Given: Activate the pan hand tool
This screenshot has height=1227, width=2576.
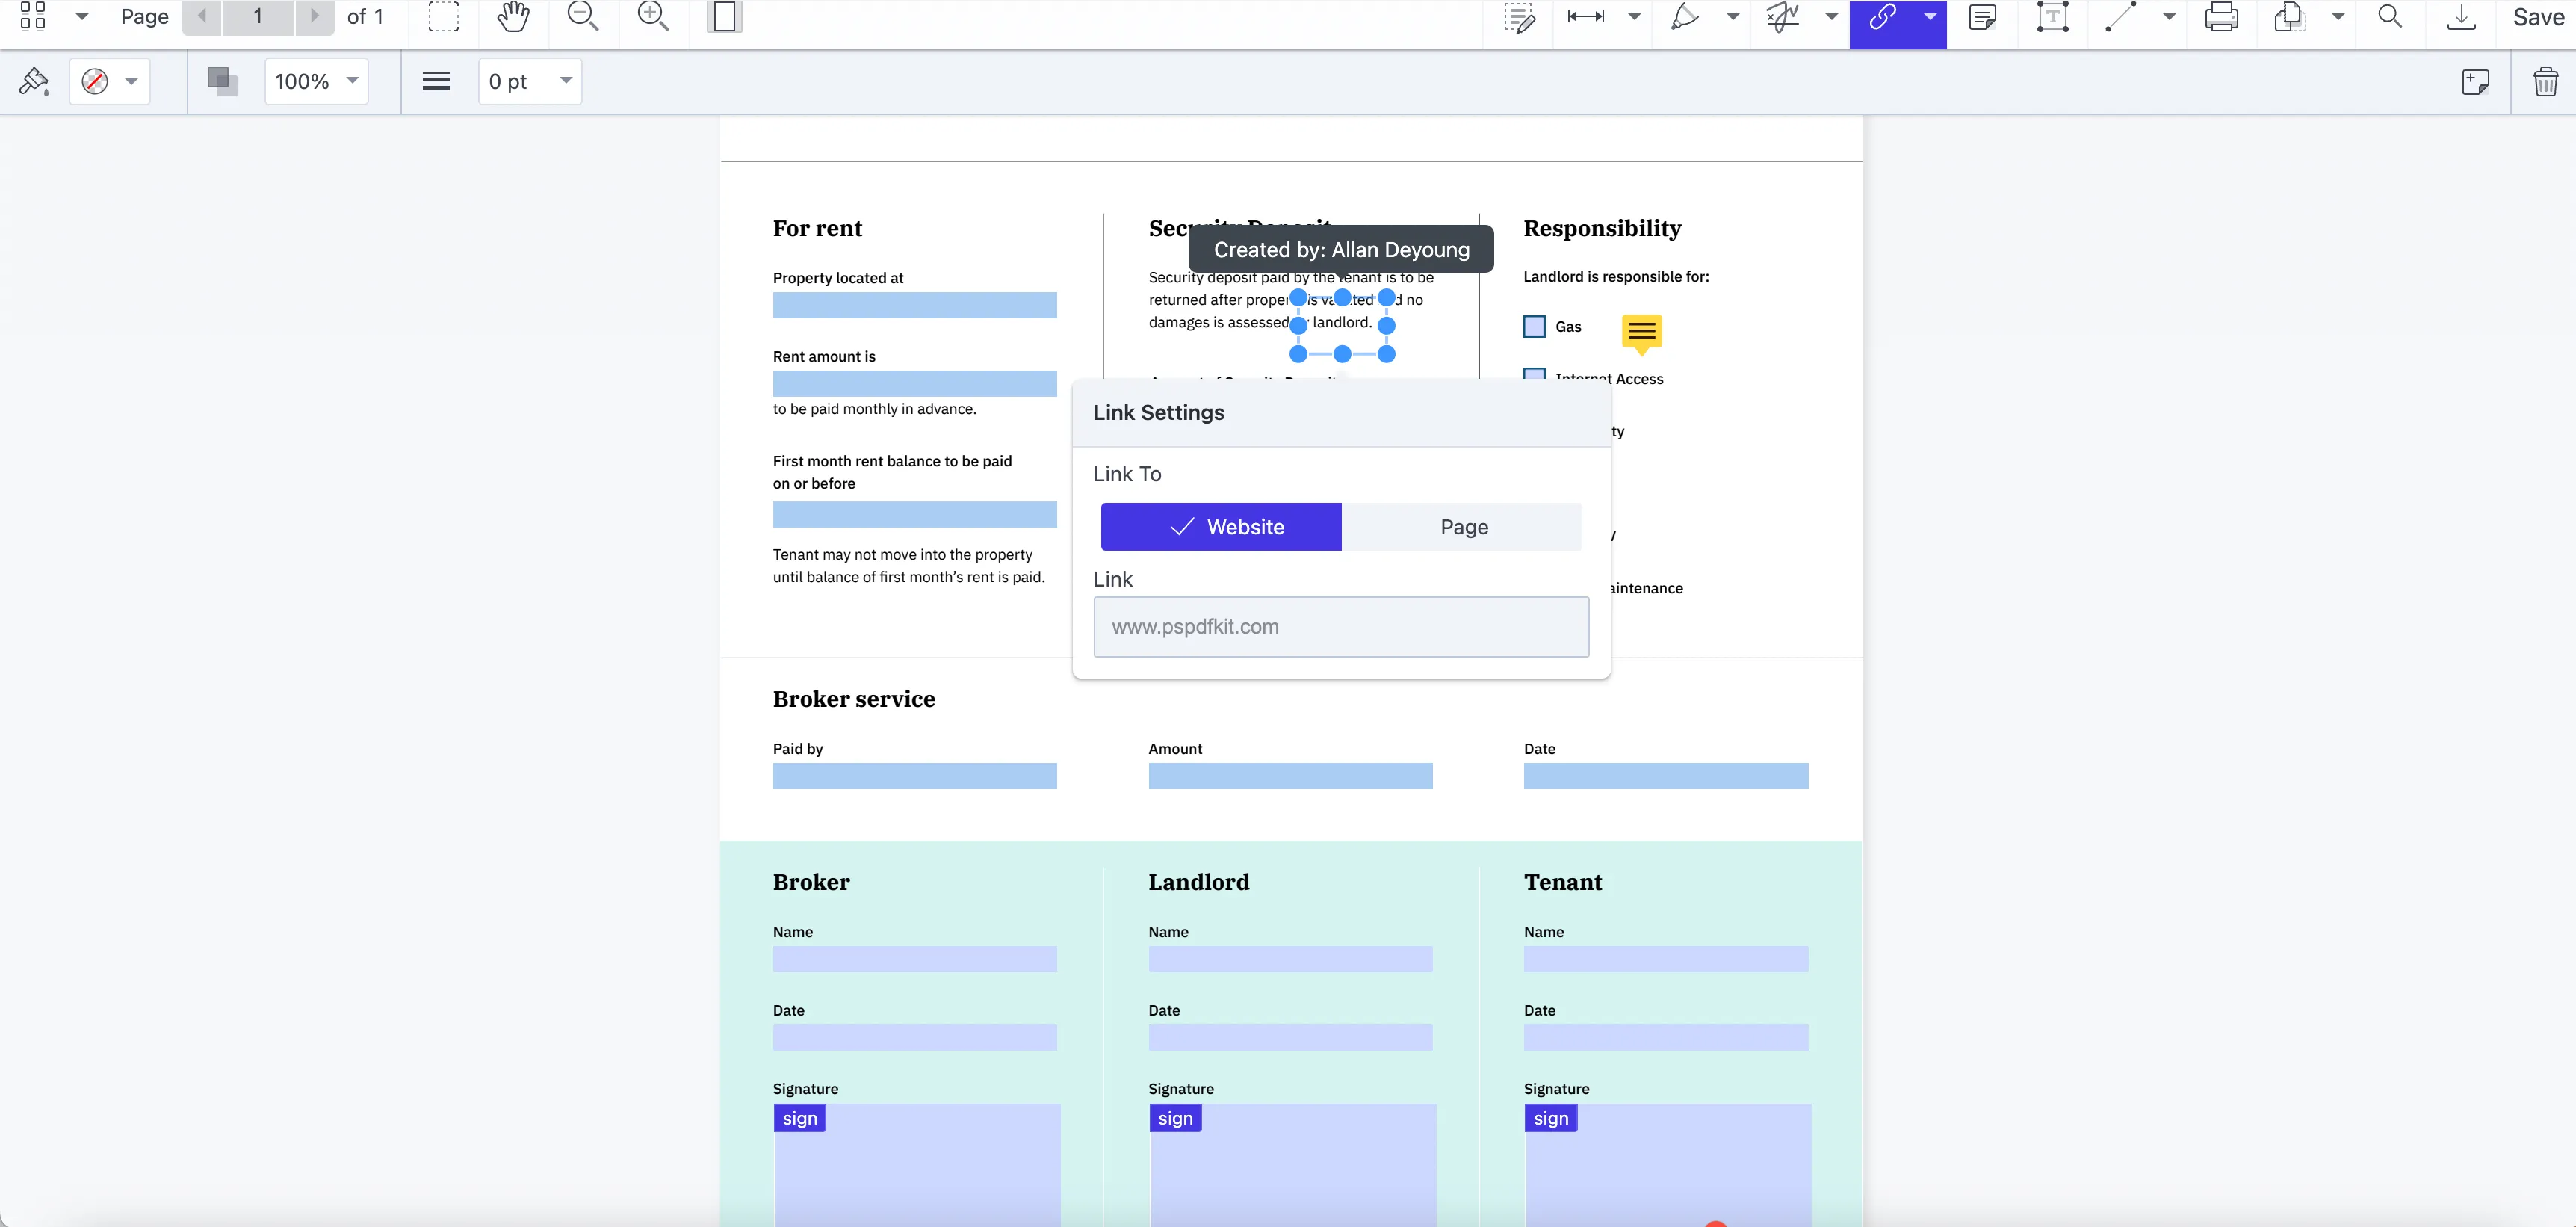Looking at the screenshot, I should [514, 16].
